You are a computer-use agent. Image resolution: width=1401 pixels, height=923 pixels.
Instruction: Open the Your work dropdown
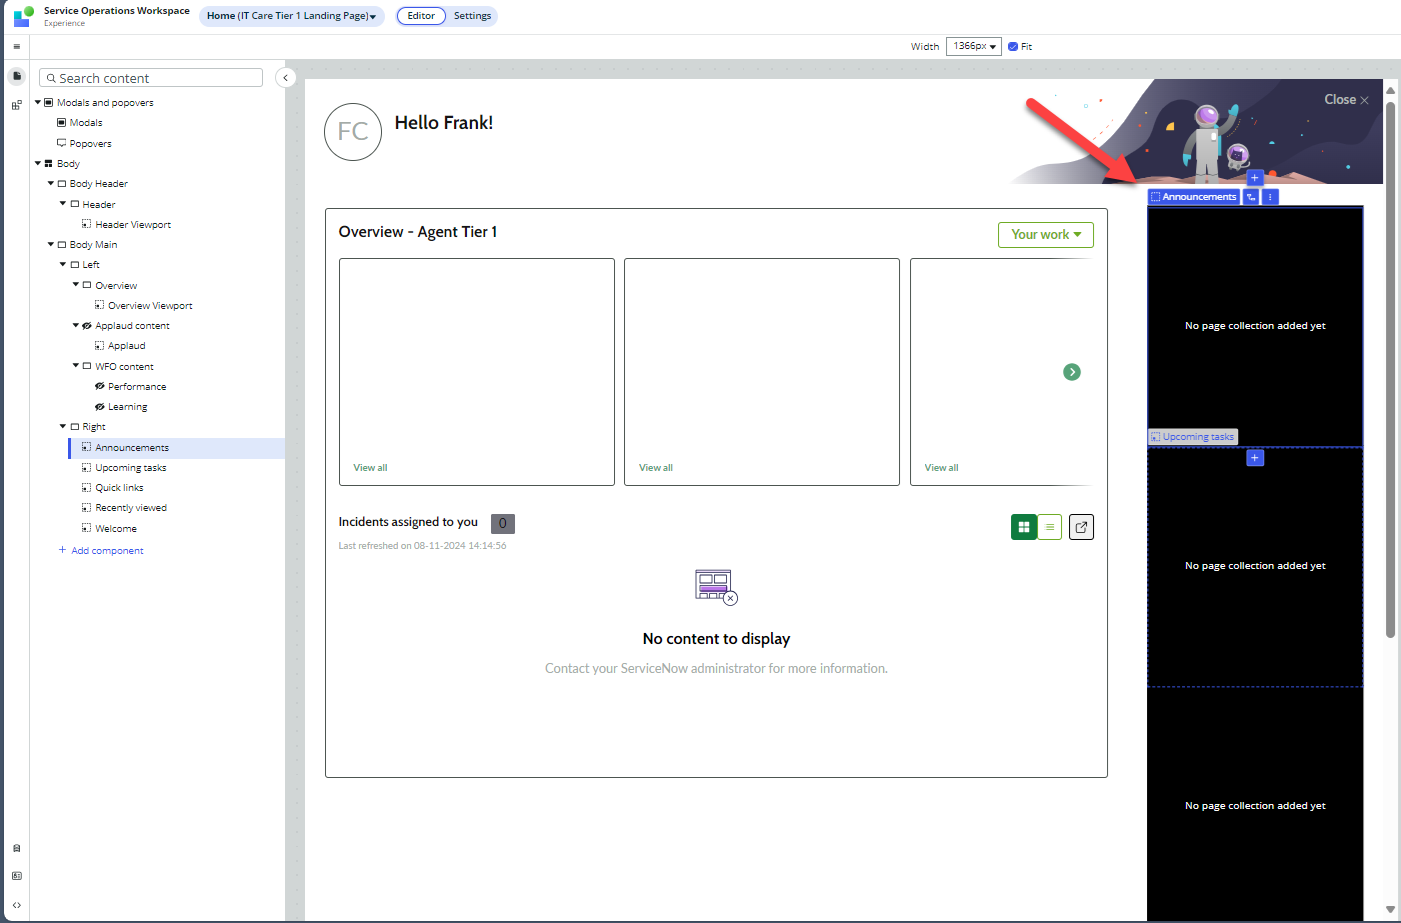pyautogui.click(x=1046, y=234)
